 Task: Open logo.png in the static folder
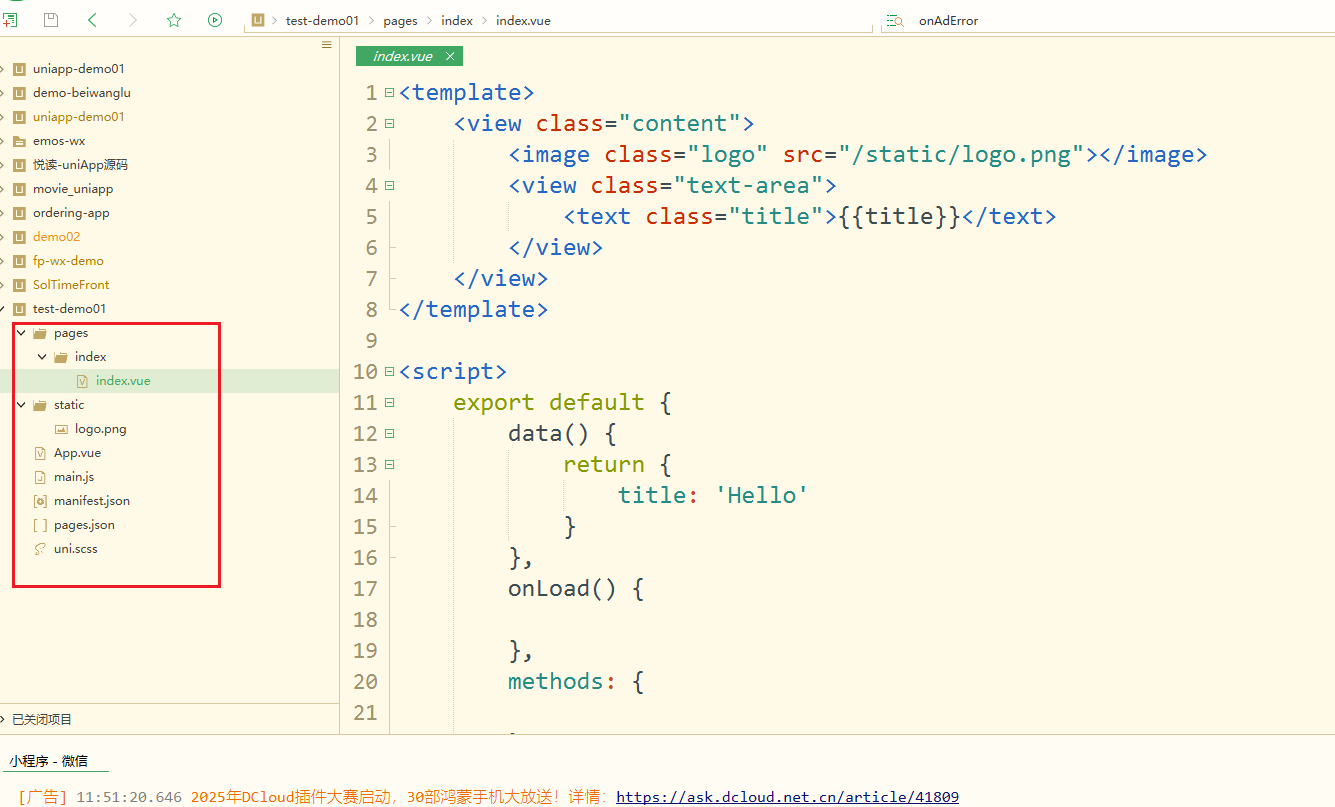[x=101, y=429]
